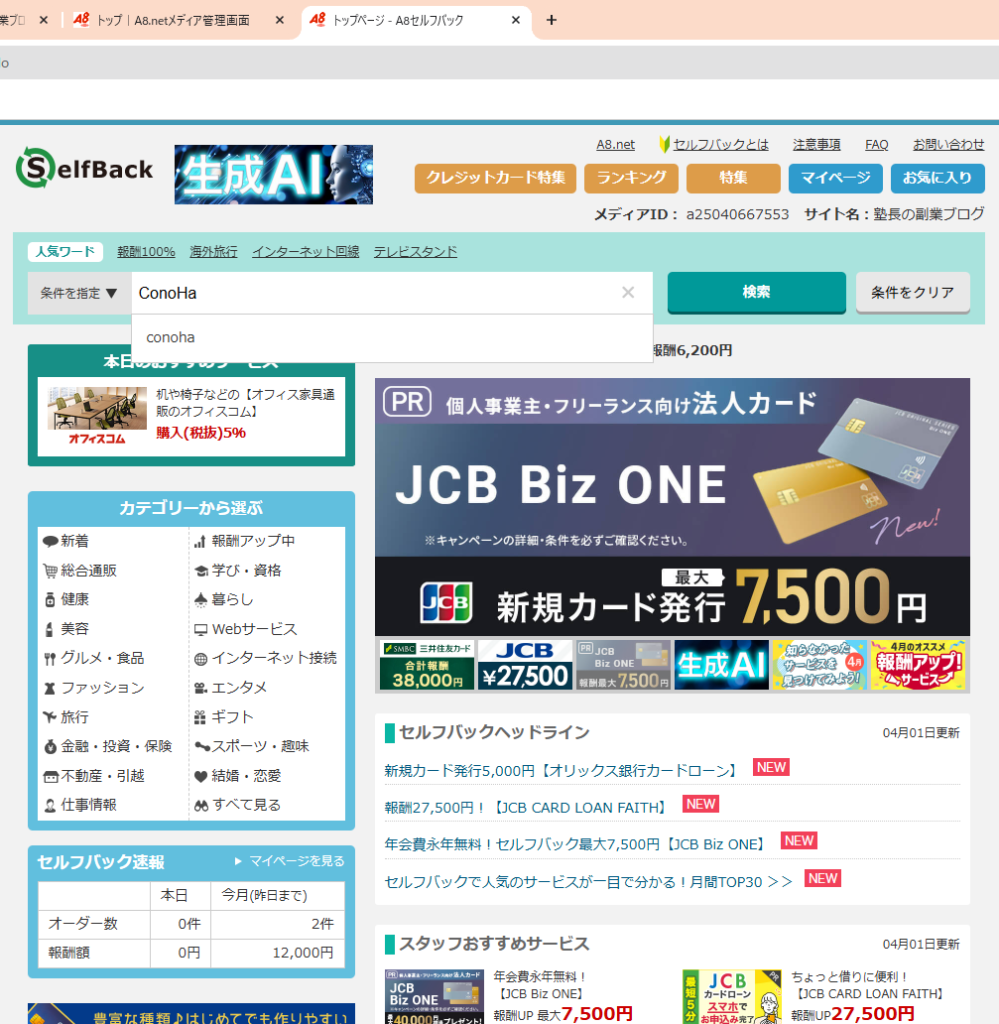Image resolution: width=999 pixels, height=1024 pixels.
Task: Open the グルメ・食品 category
Action: [x=94, y=658]
